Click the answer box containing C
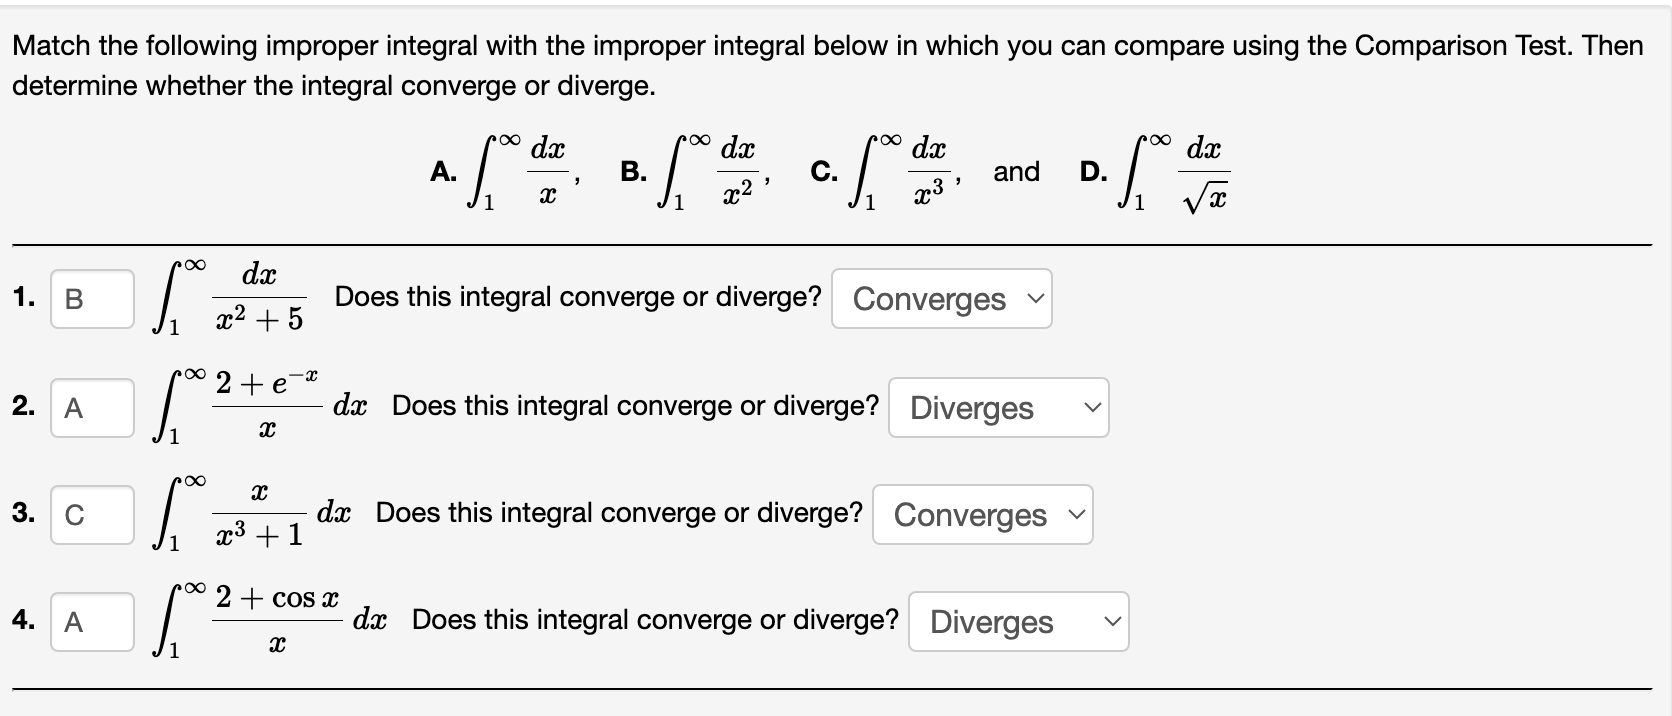Image resolution: width=1672 pixels, height=716 pixels. tap(92, 514)
